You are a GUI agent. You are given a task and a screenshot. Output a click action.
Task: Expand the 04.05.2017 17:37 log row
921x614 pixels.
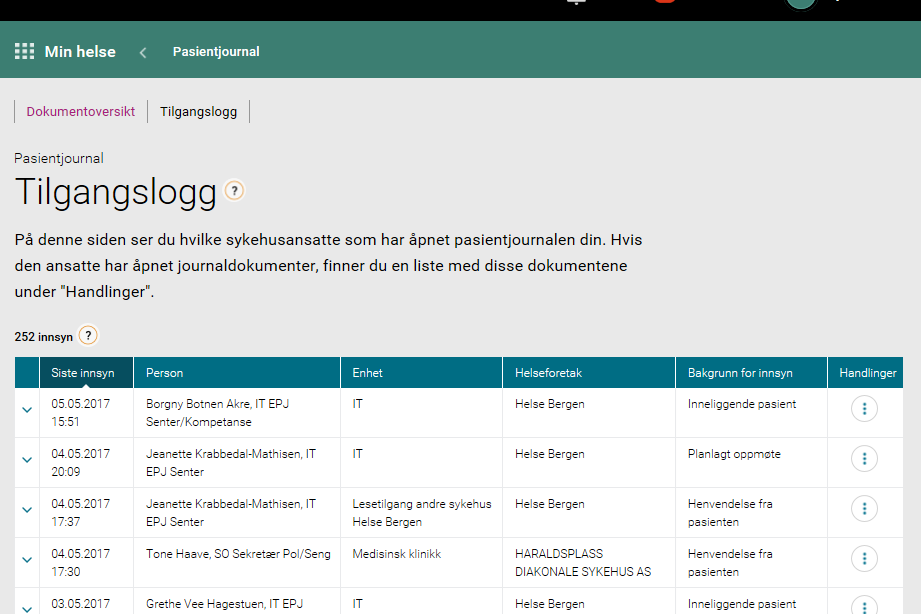coord(27,510)
